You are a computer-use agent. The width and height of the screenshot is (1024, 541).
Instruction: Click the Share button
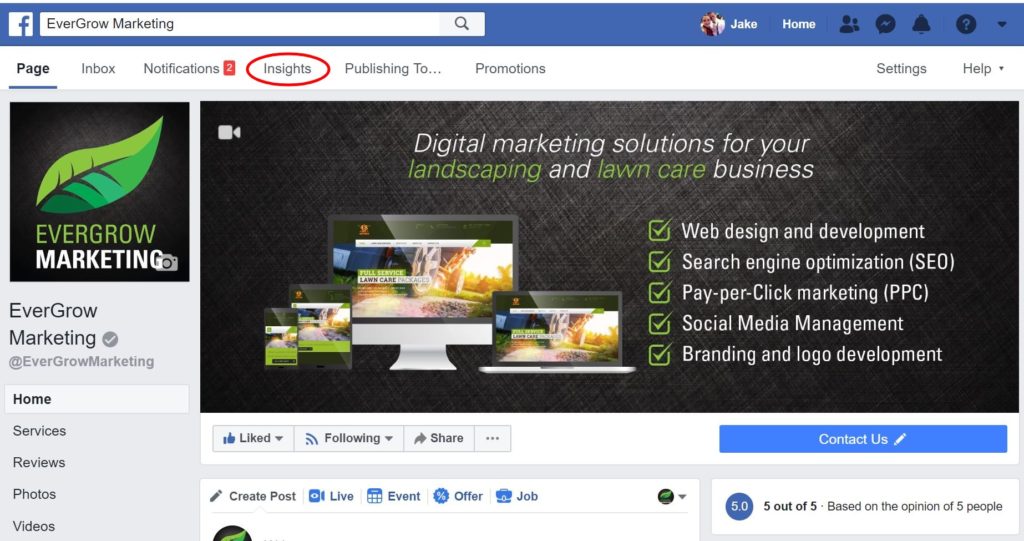pos(439,438)
